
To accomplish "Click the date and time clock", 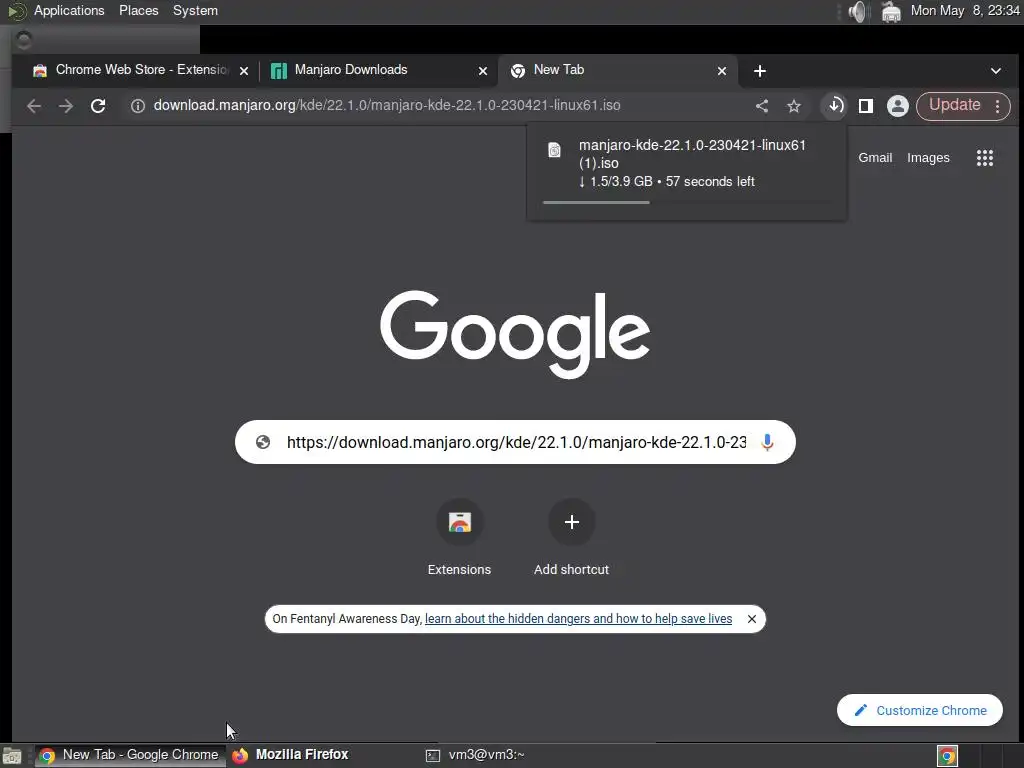I will [x=965, y=10].
